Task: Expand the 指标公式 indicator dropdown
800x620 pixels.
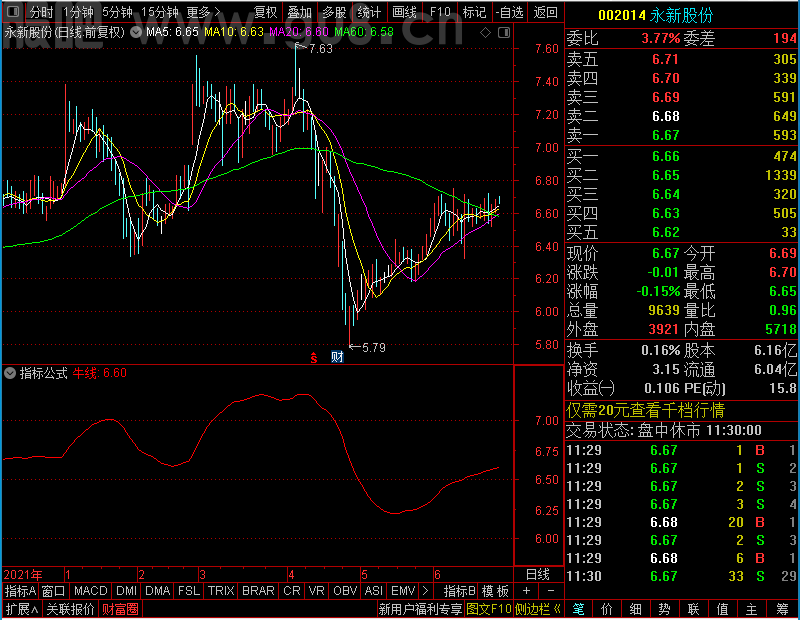Action: [10, 373]
